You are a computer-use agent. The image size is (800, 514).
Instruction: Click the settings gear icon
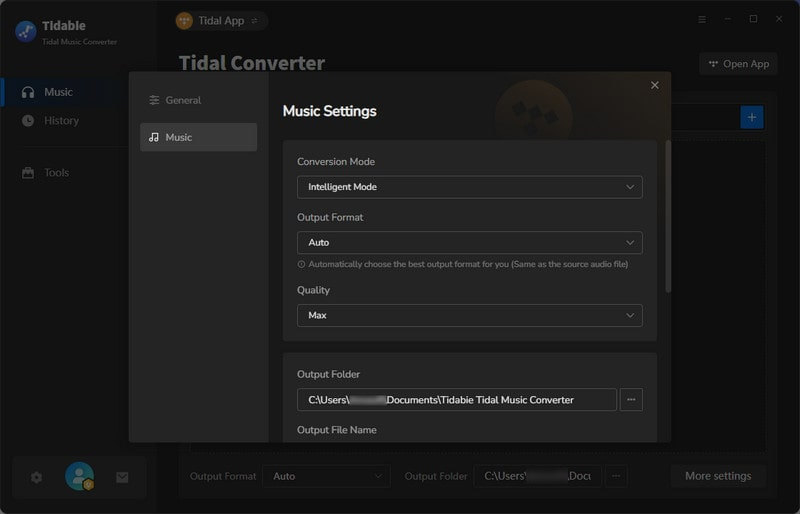(x=36, y=477)
